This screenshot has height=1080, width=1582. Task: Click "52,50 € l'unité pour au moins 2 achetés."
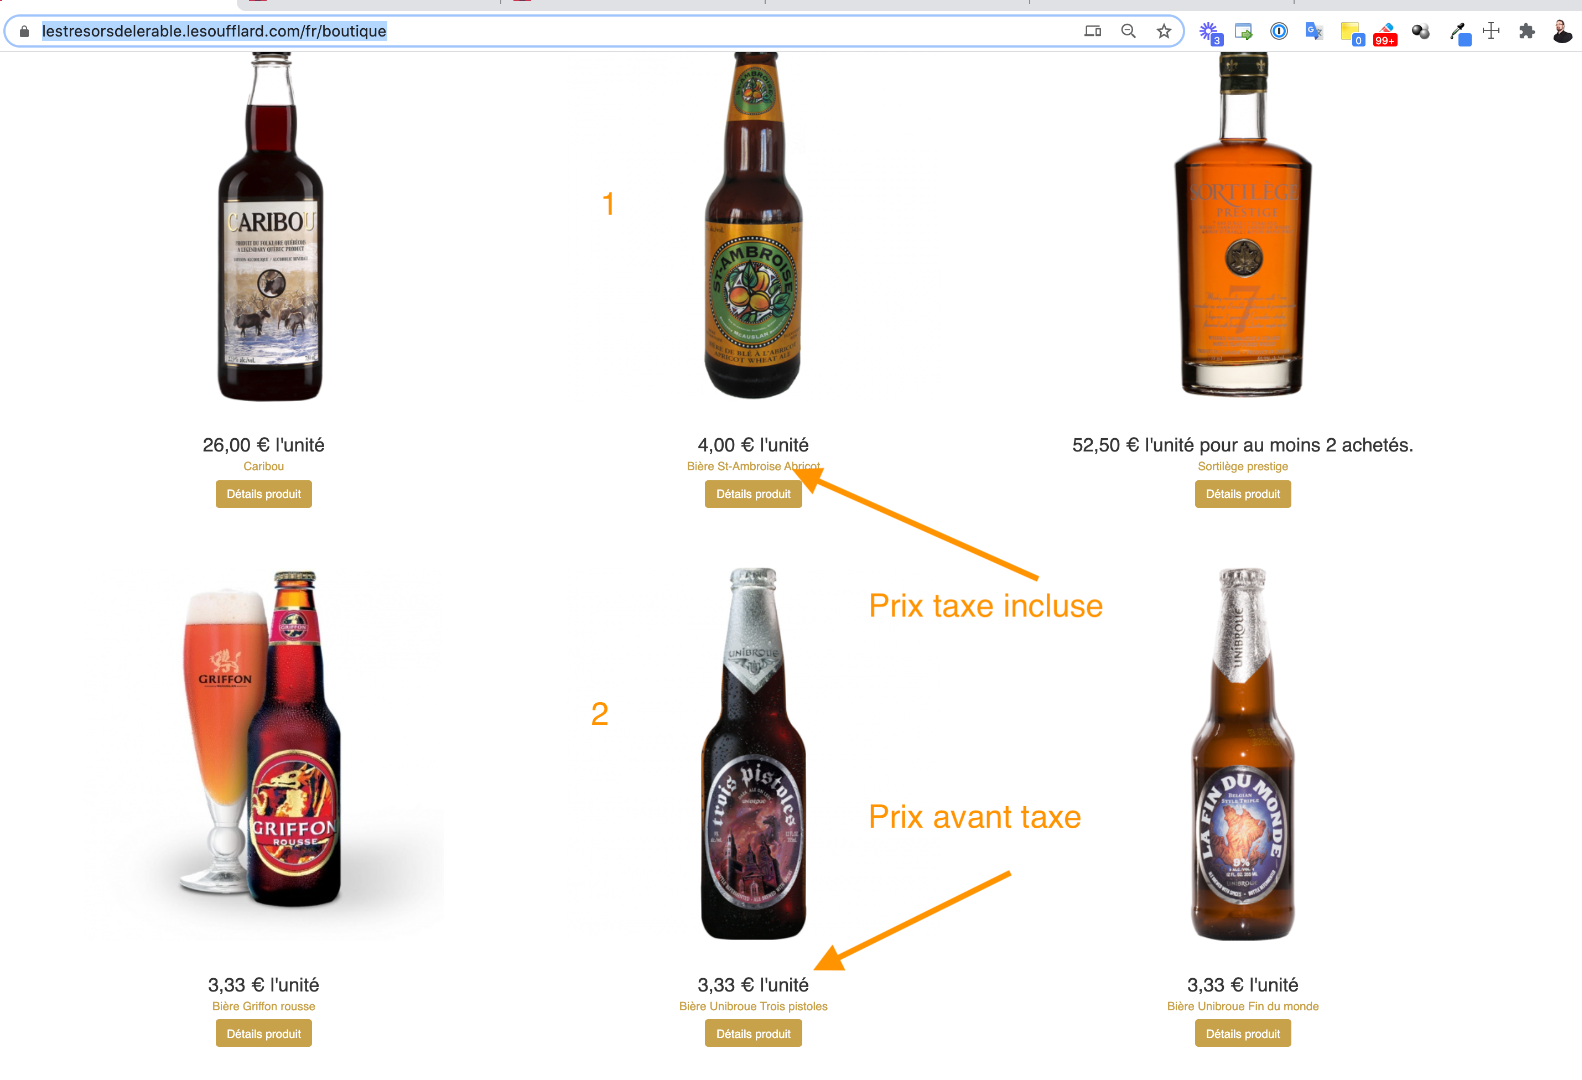(1243, 445)
